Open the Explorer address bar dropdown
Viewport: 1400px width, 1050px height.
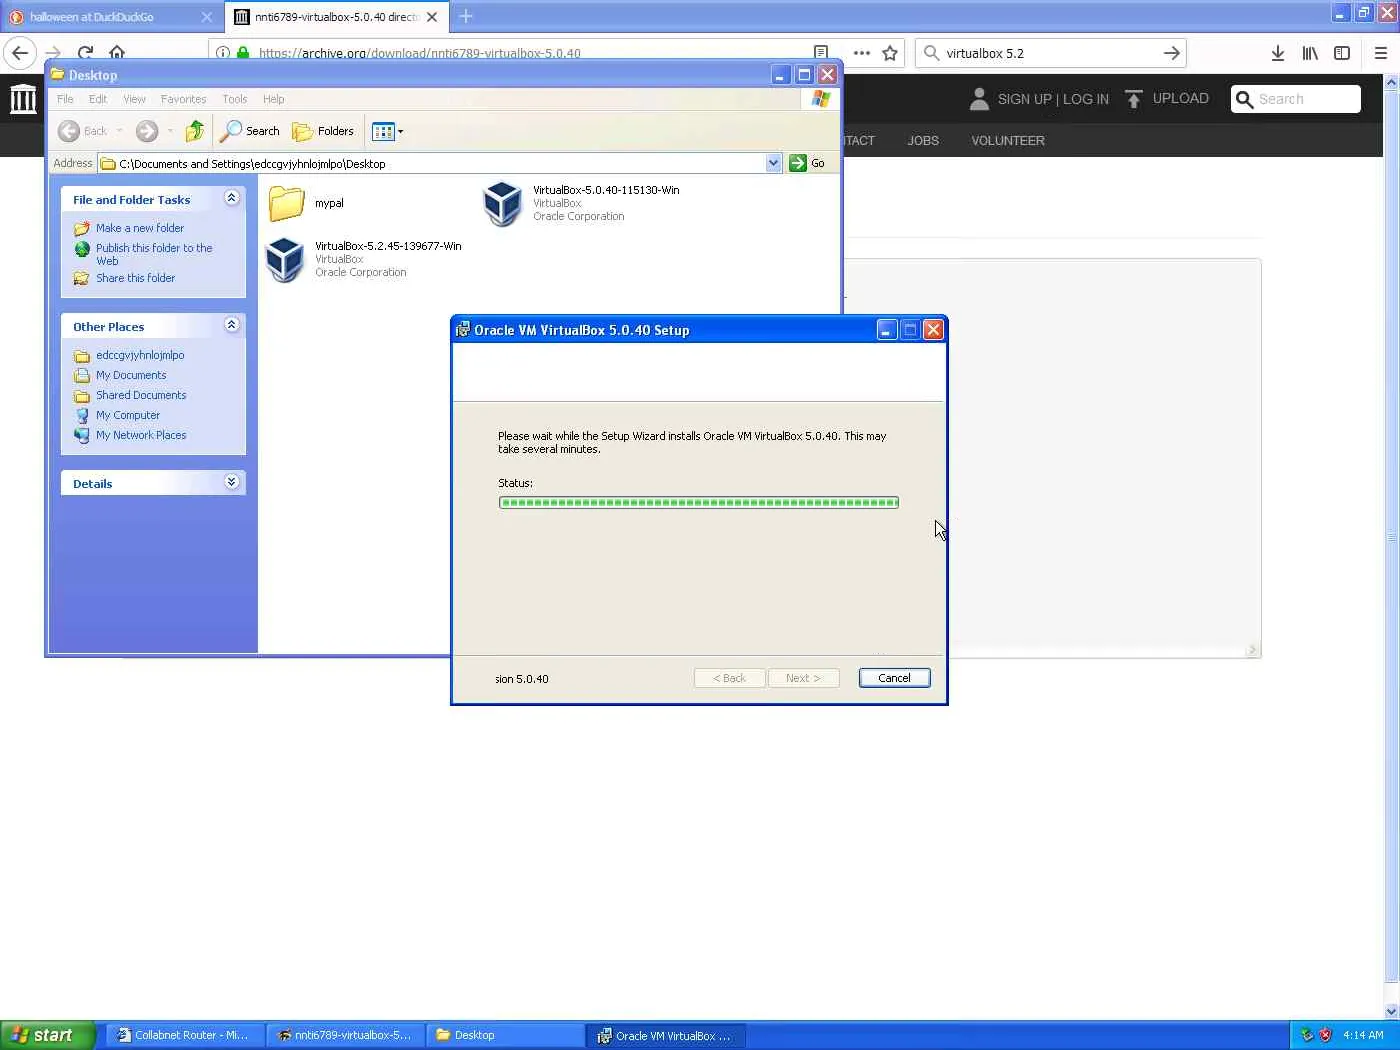pyautogui.click(x=773, y=163)
